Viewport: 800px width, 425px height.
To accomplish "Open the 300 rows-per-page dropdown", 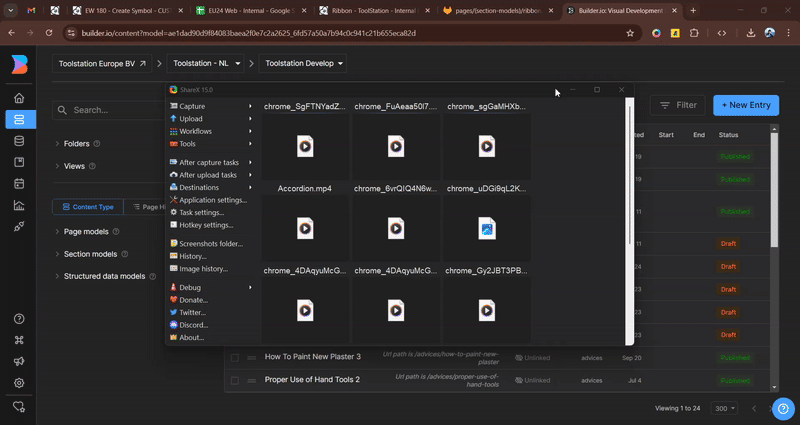I will tap(722, 408).
